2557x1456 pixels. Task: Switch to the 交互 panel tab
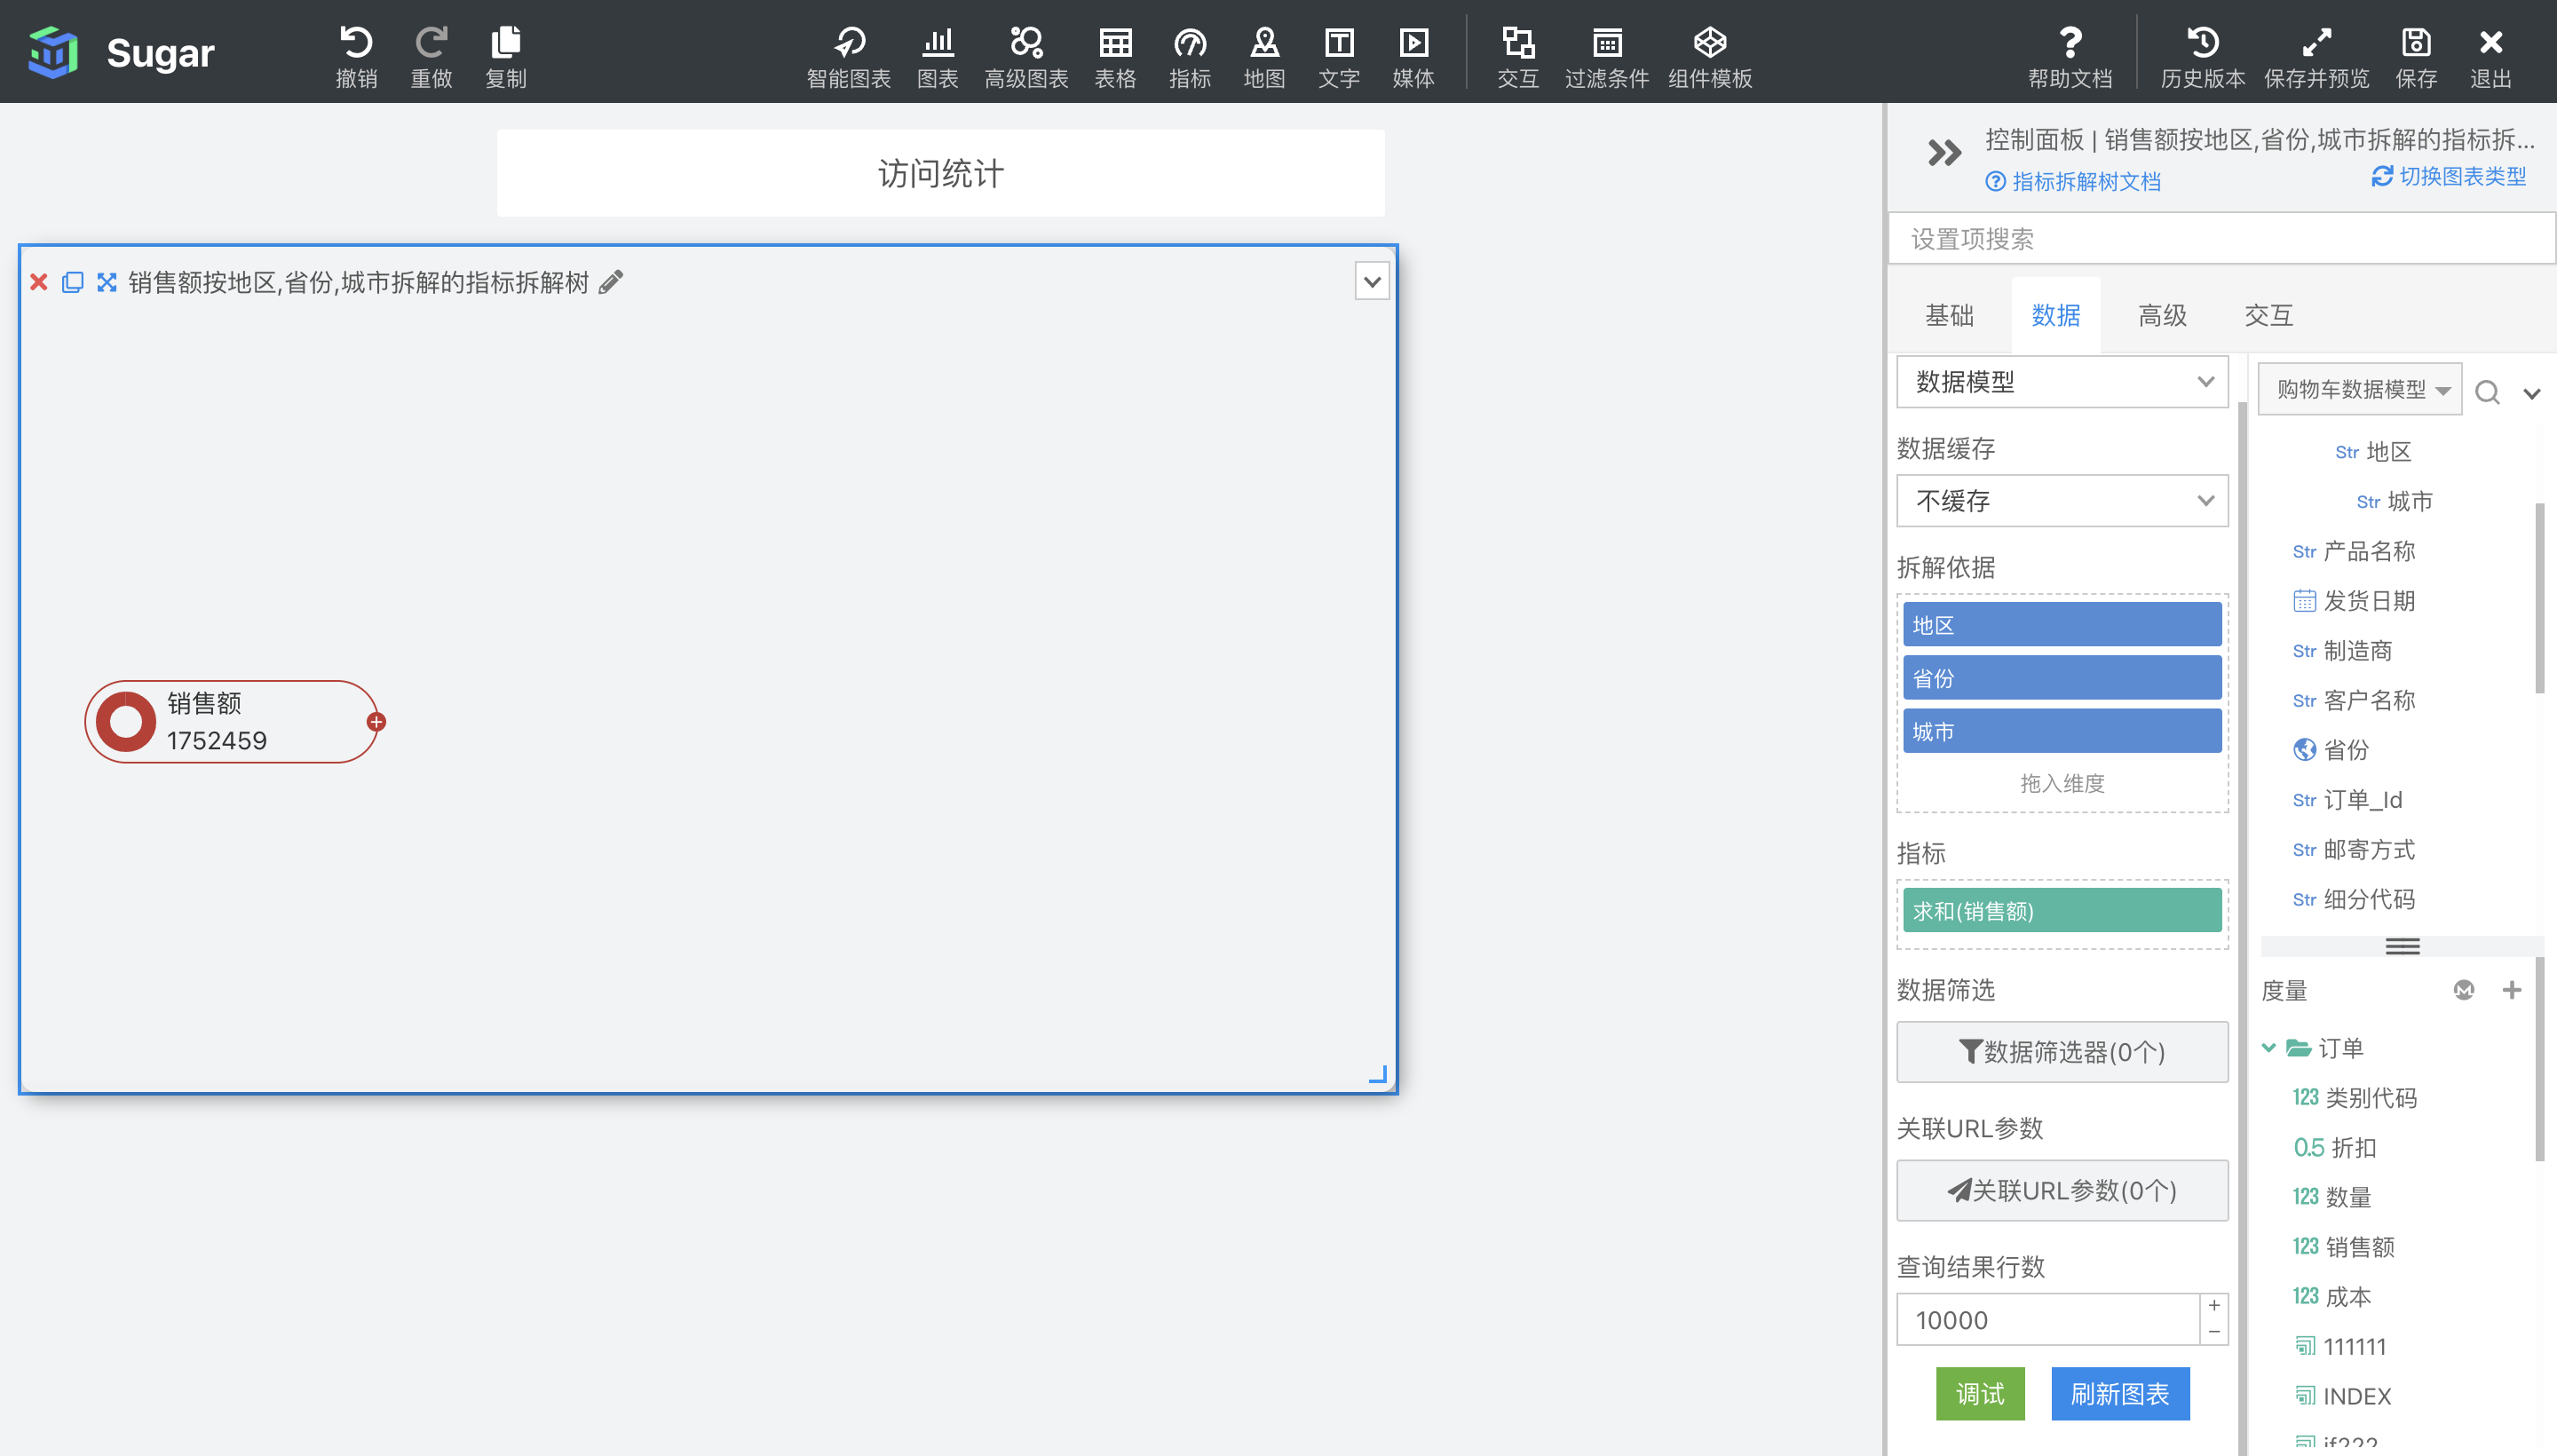click(2268, 316)
